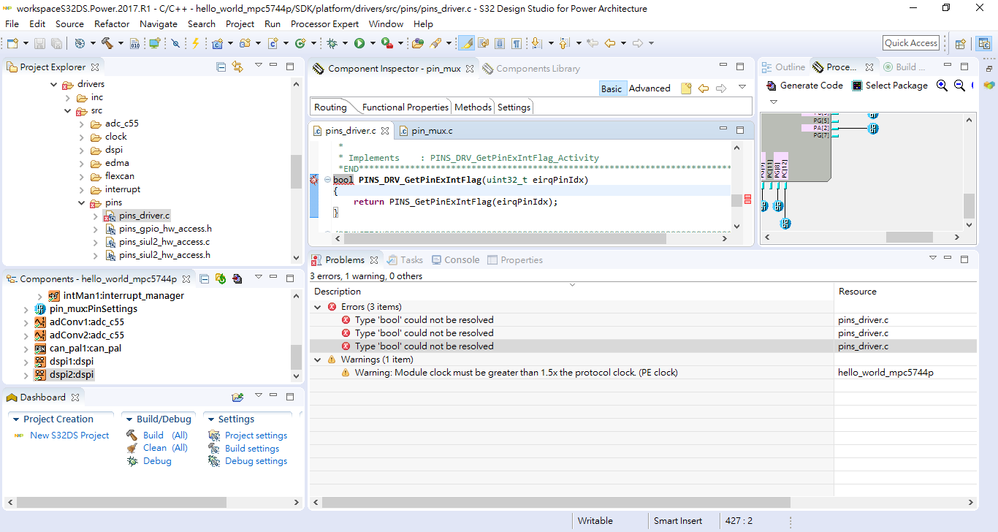Click Collapse All icon in Project Explorer
This screenshot has width=998, height=532.
pos(221,67)
